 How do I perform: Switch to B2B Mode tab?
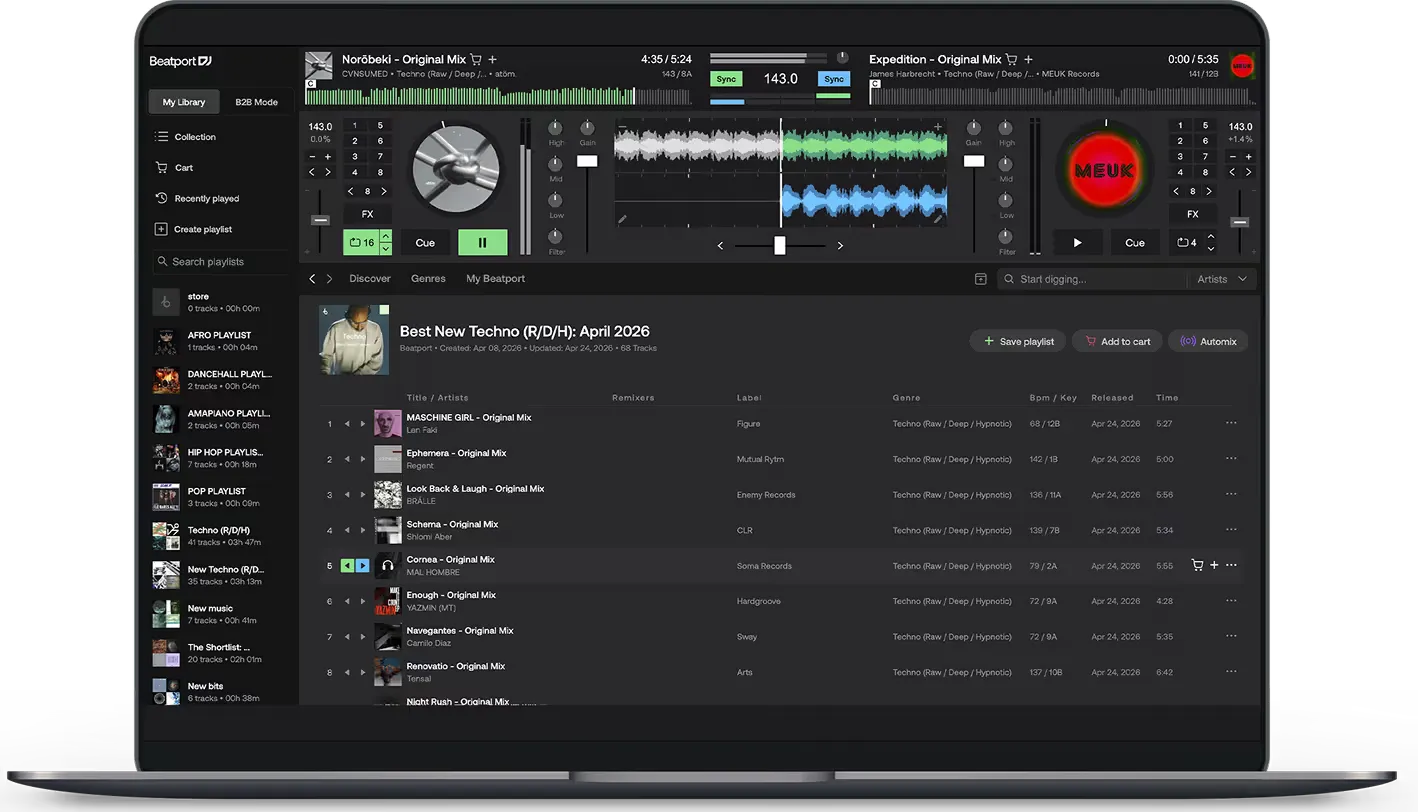tap(256, 102)
